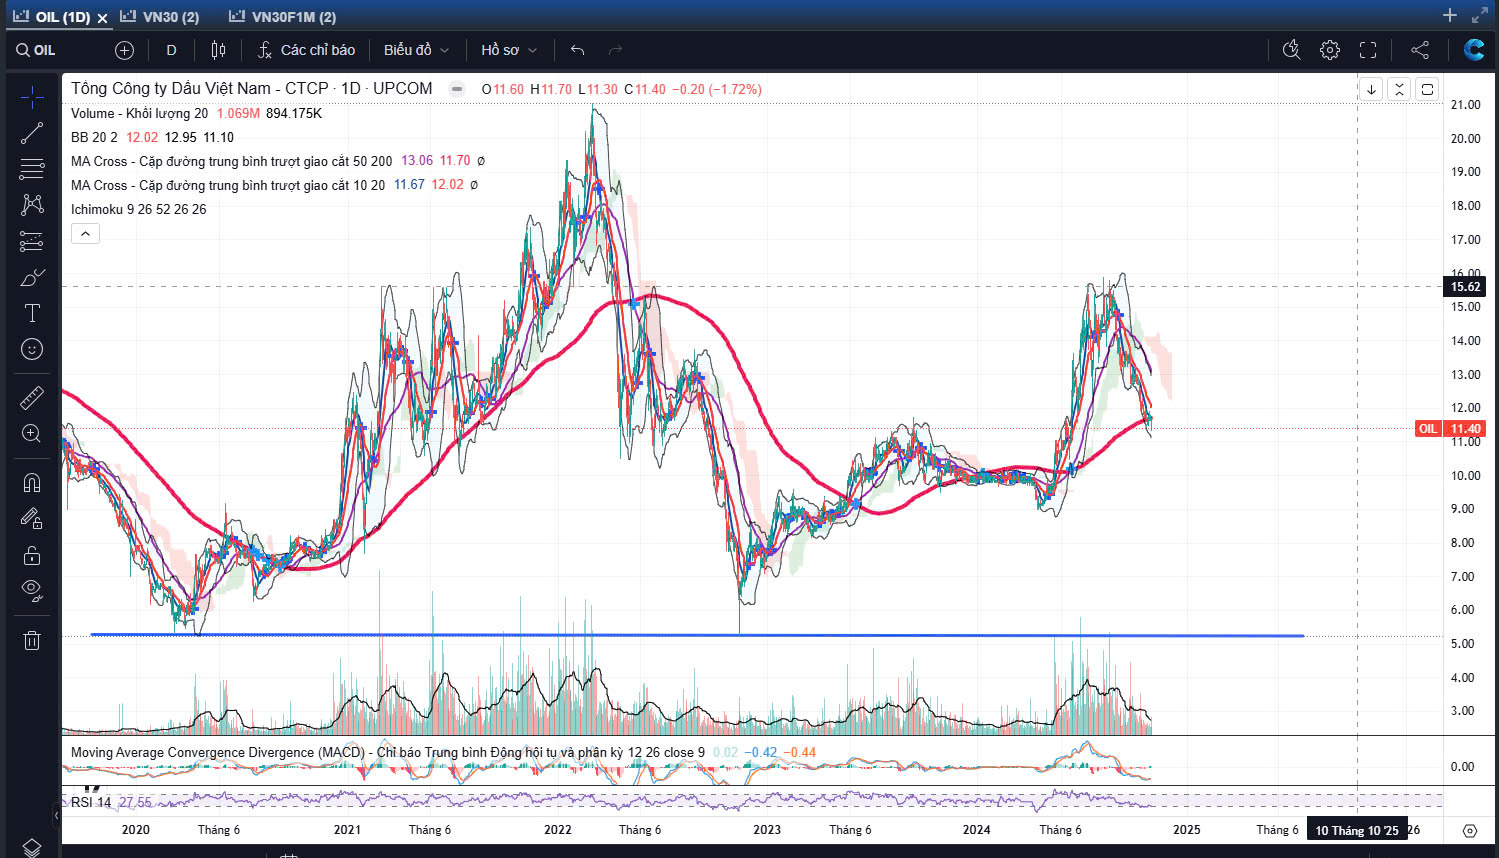
Task: Click the BB 20 2 indicator legend
Action: 94,137
